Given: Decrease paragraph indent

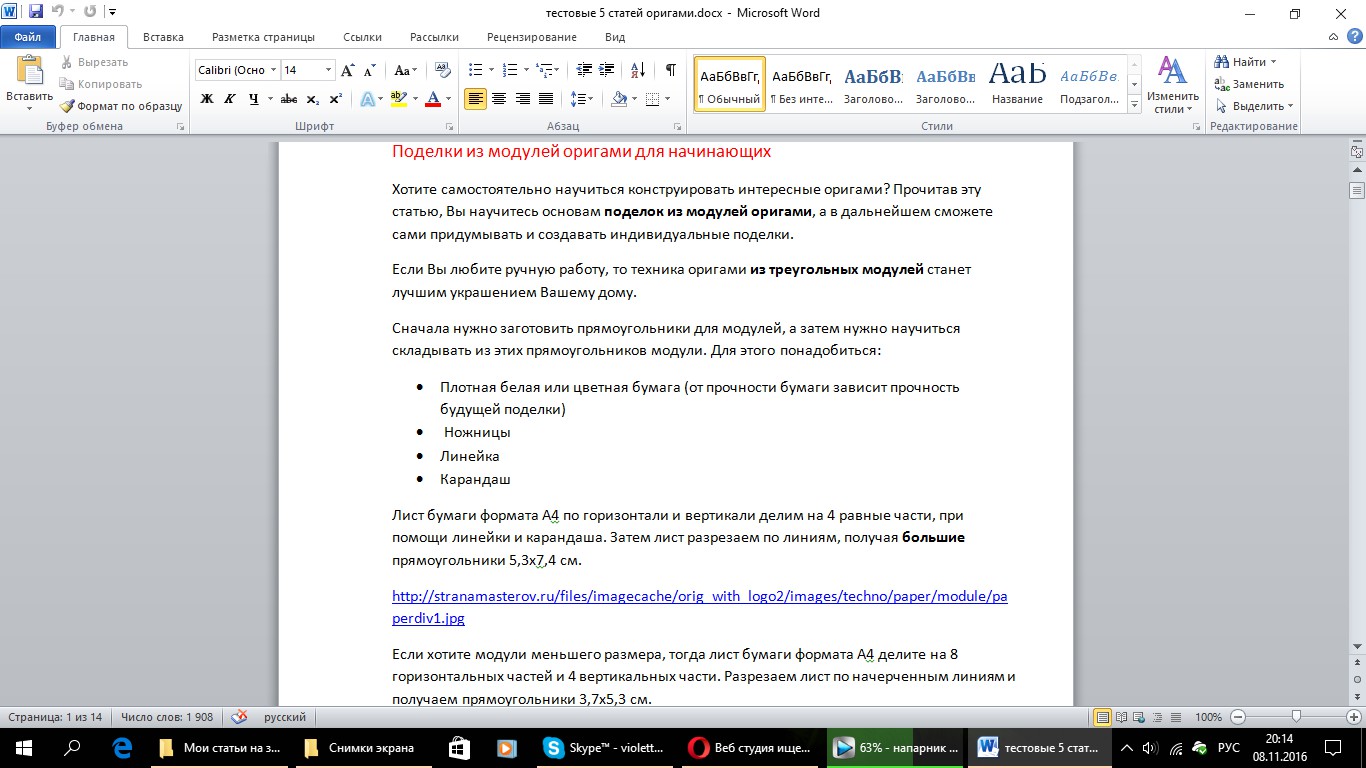Looking at the screenshot, I should tap(584, 70).
